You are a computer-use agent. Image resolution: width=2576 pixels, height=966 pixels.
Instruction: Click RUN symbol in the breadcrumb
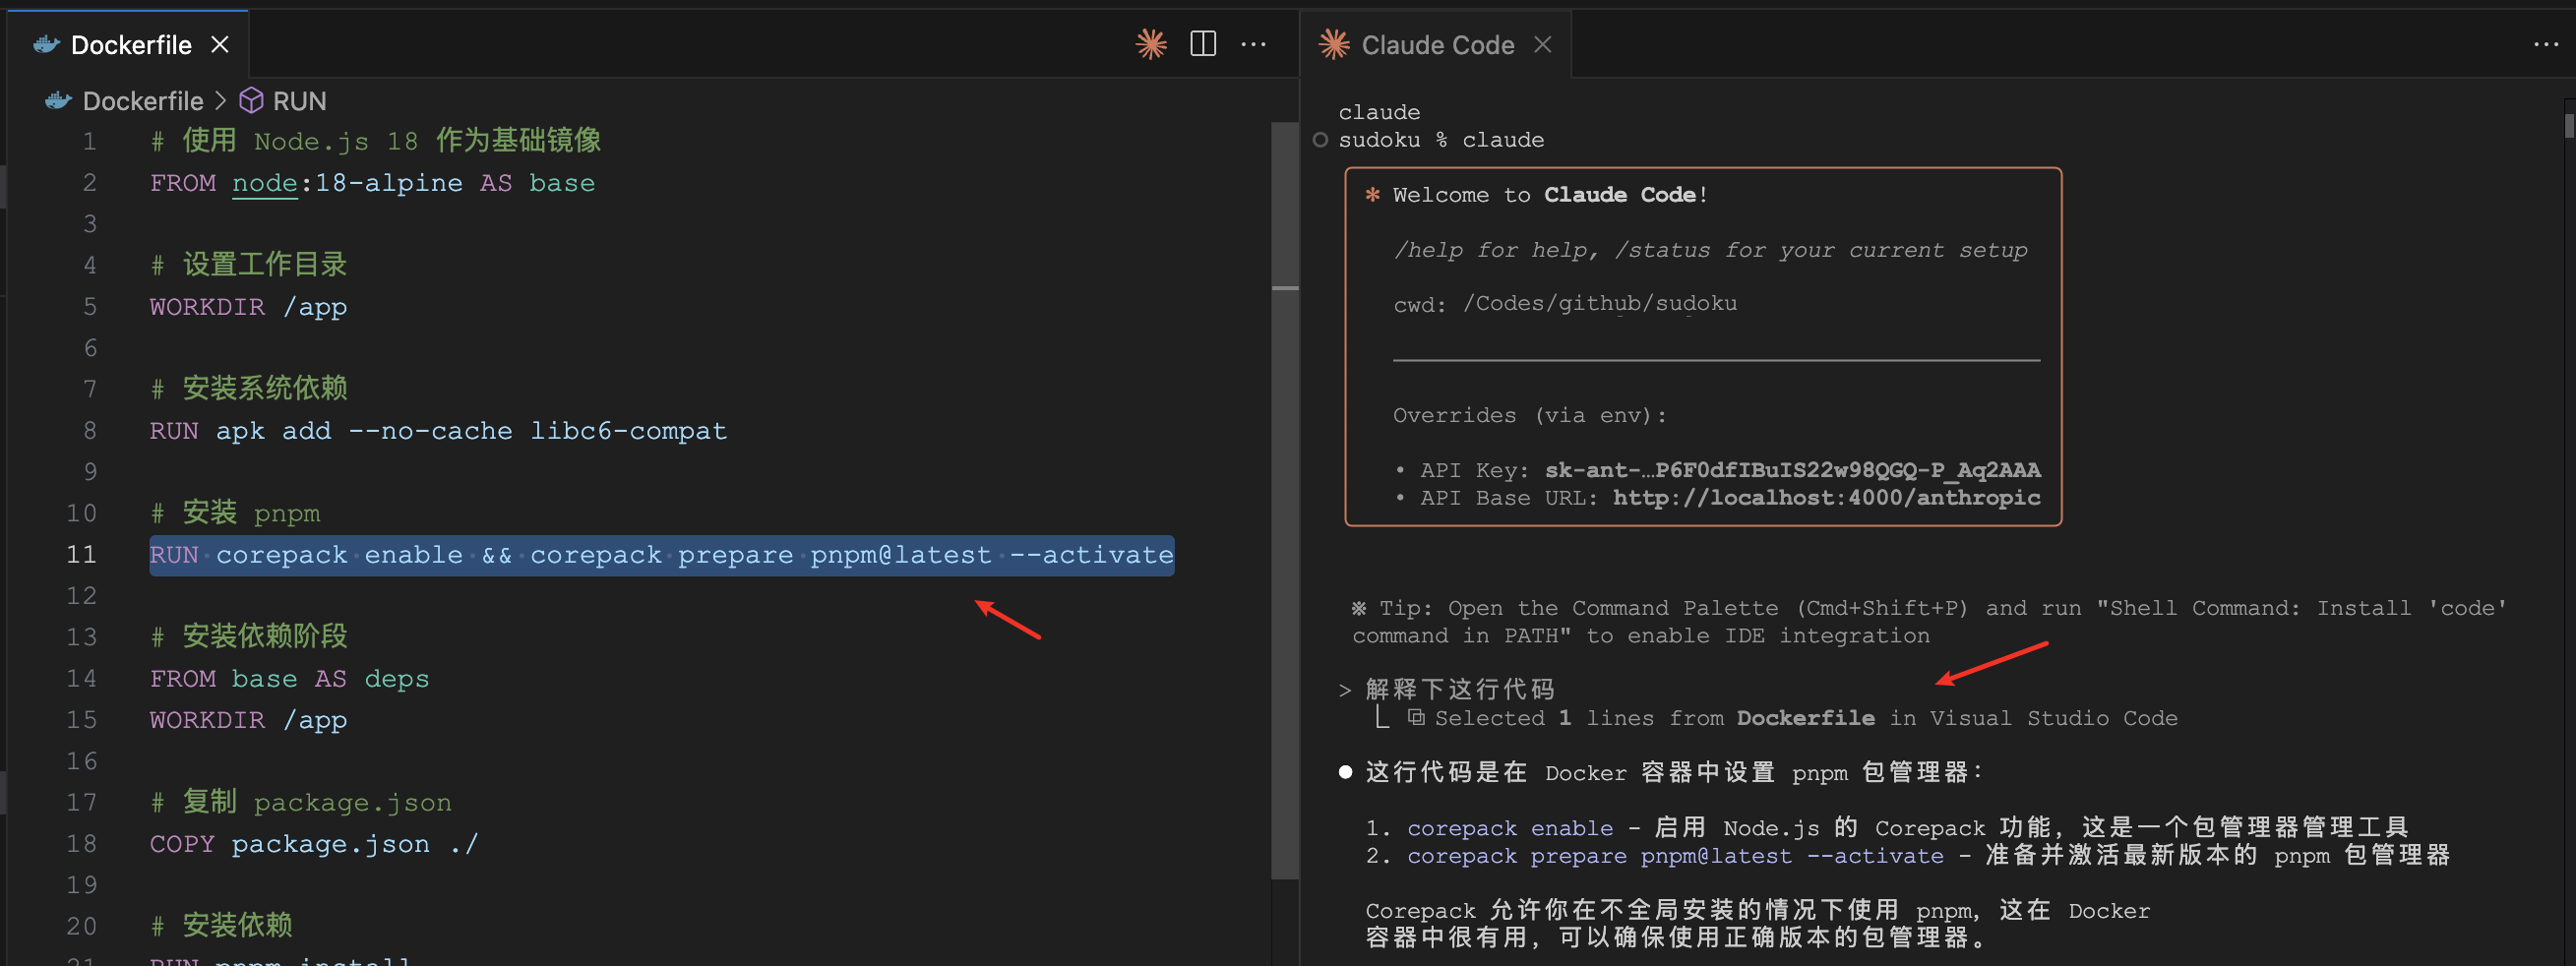[x=299, y=101]
